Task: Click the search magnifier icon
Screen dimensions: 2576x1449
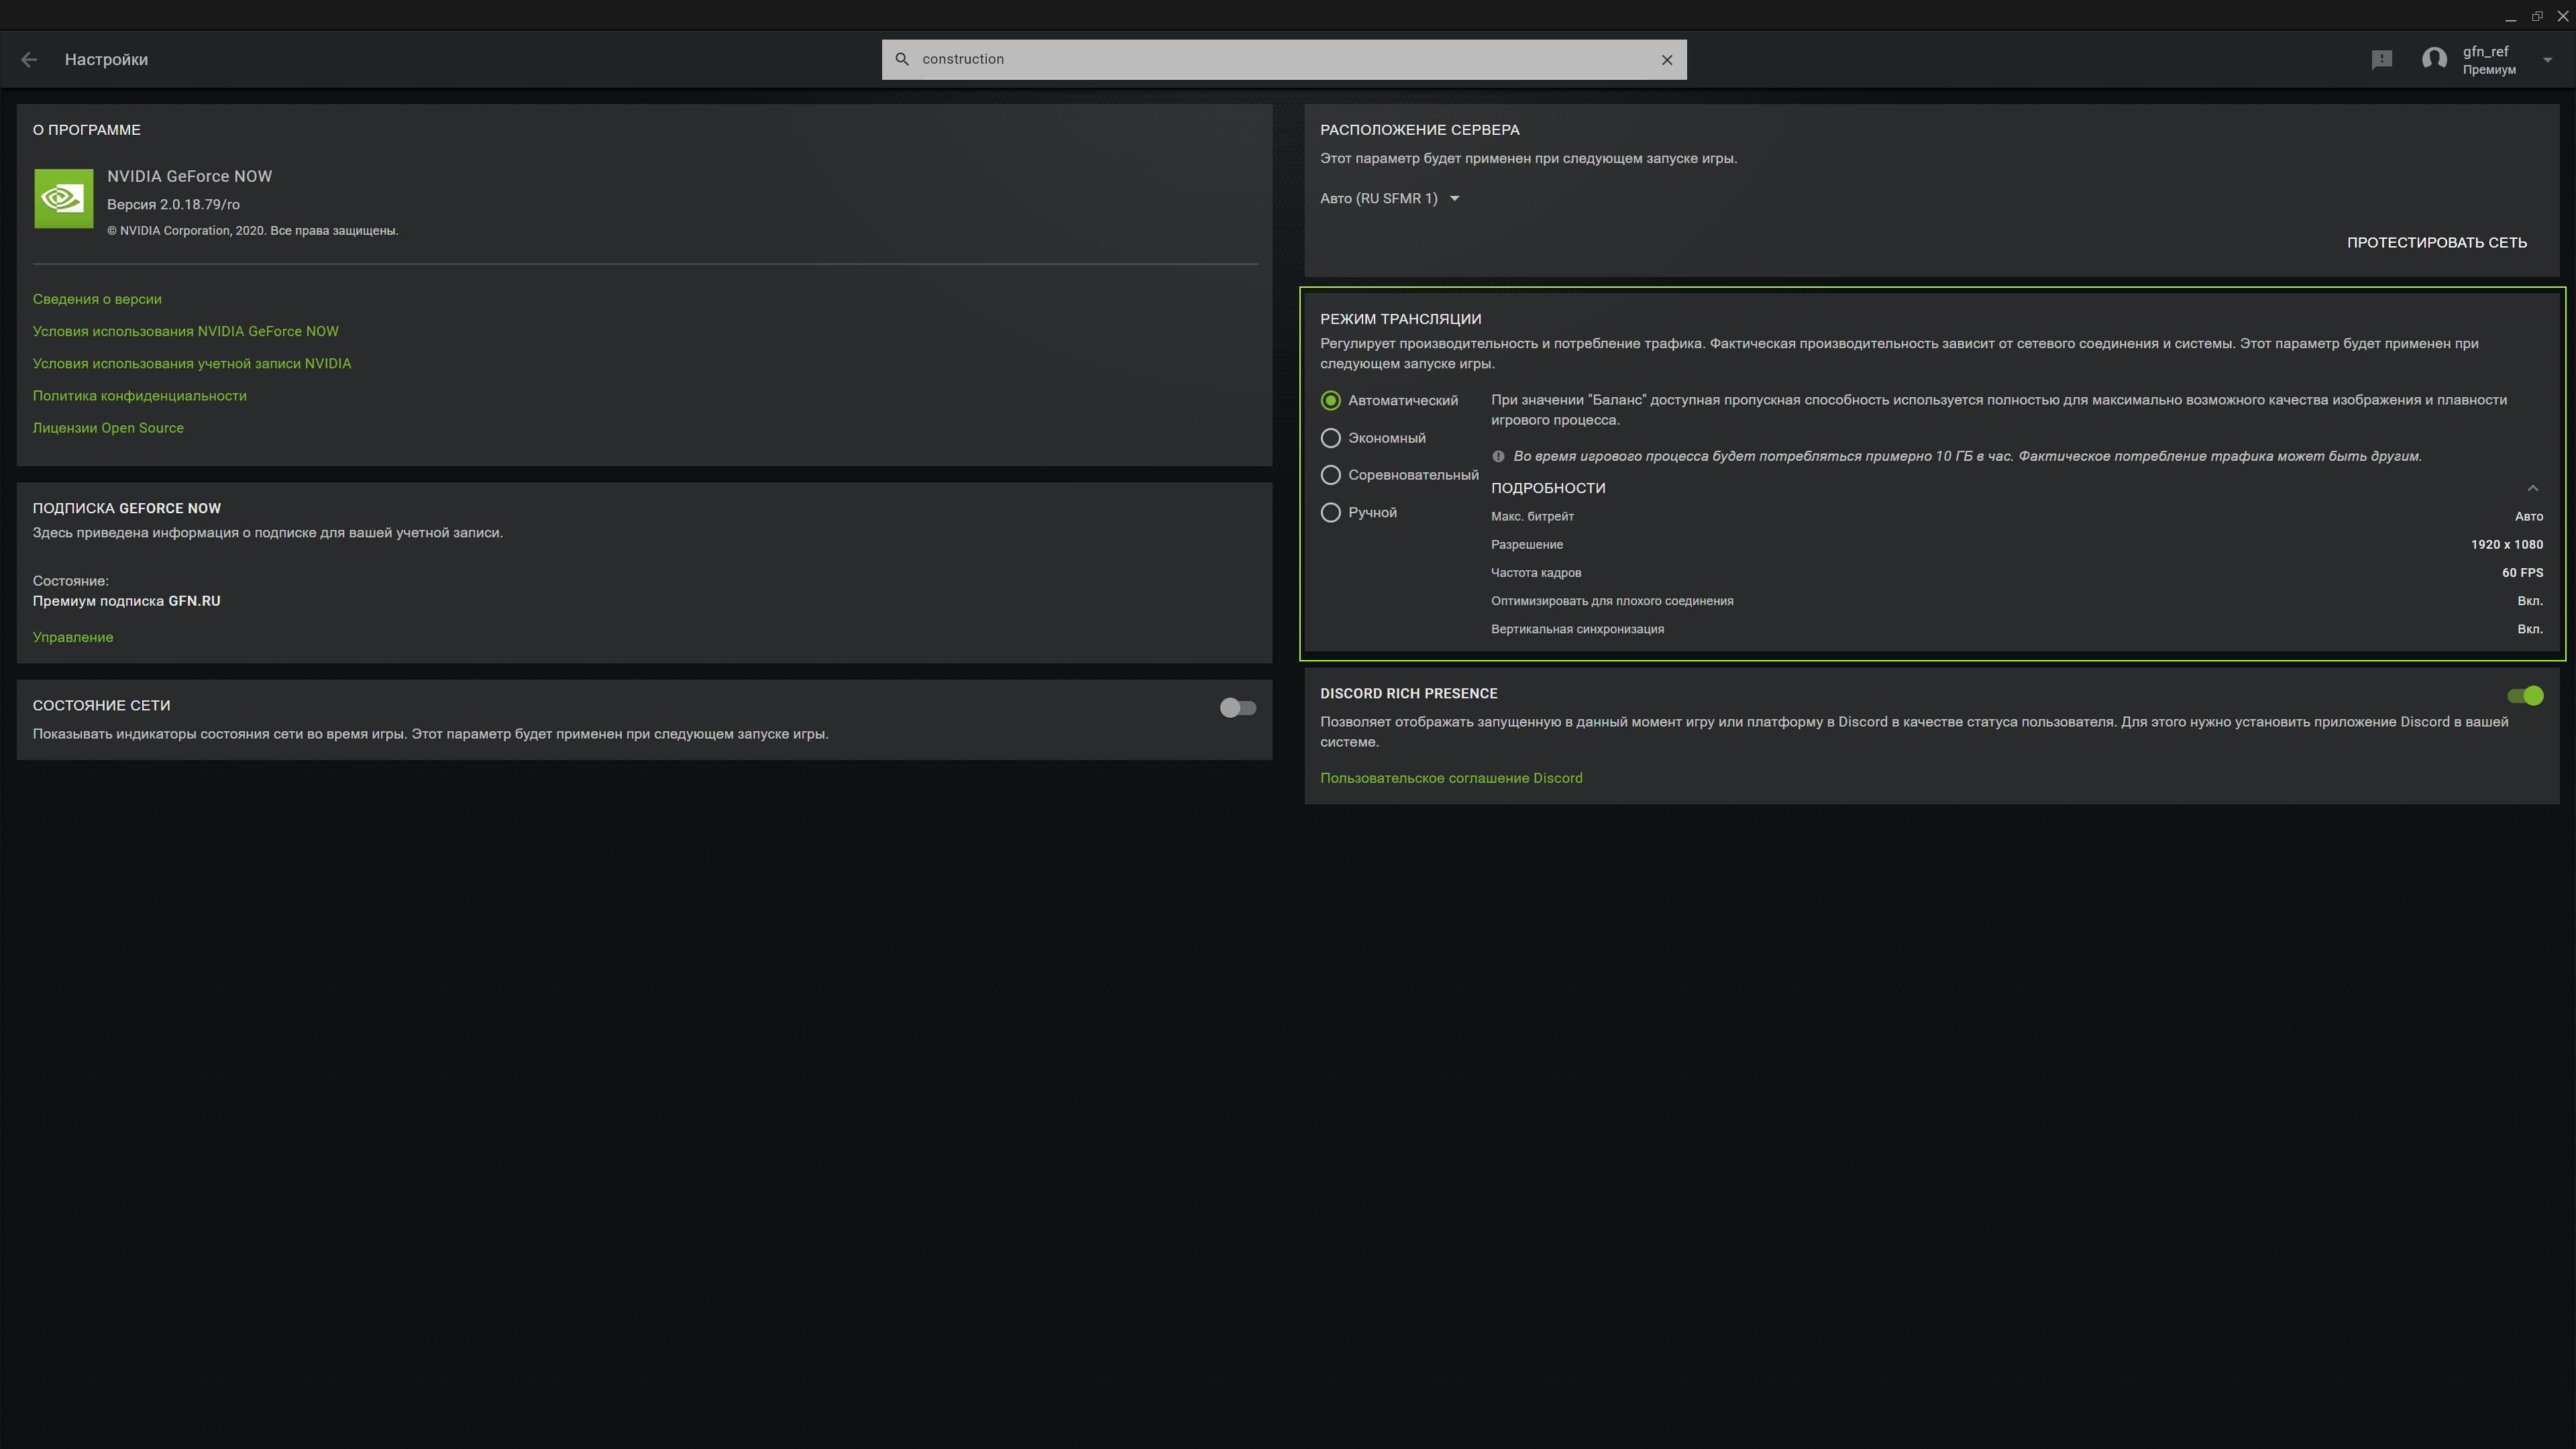Action: [902, 60]
